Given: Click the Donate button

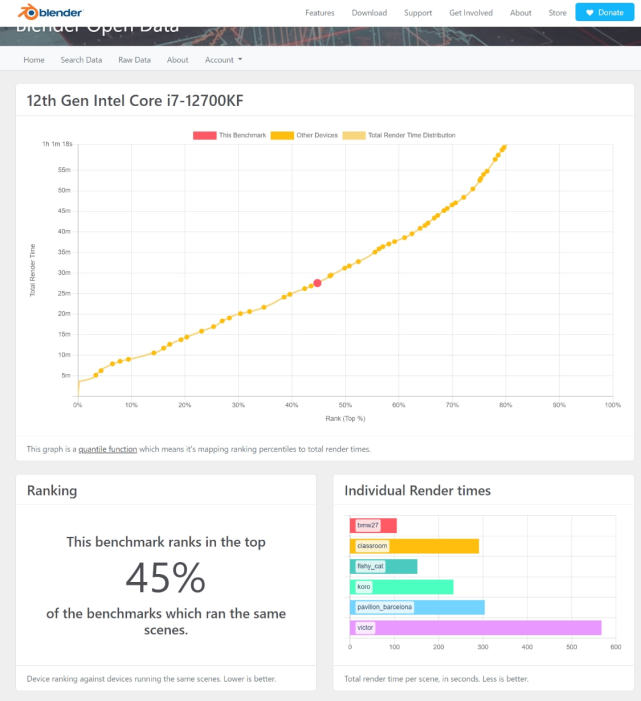Looking at the screenshot, I should pos(604,12).
